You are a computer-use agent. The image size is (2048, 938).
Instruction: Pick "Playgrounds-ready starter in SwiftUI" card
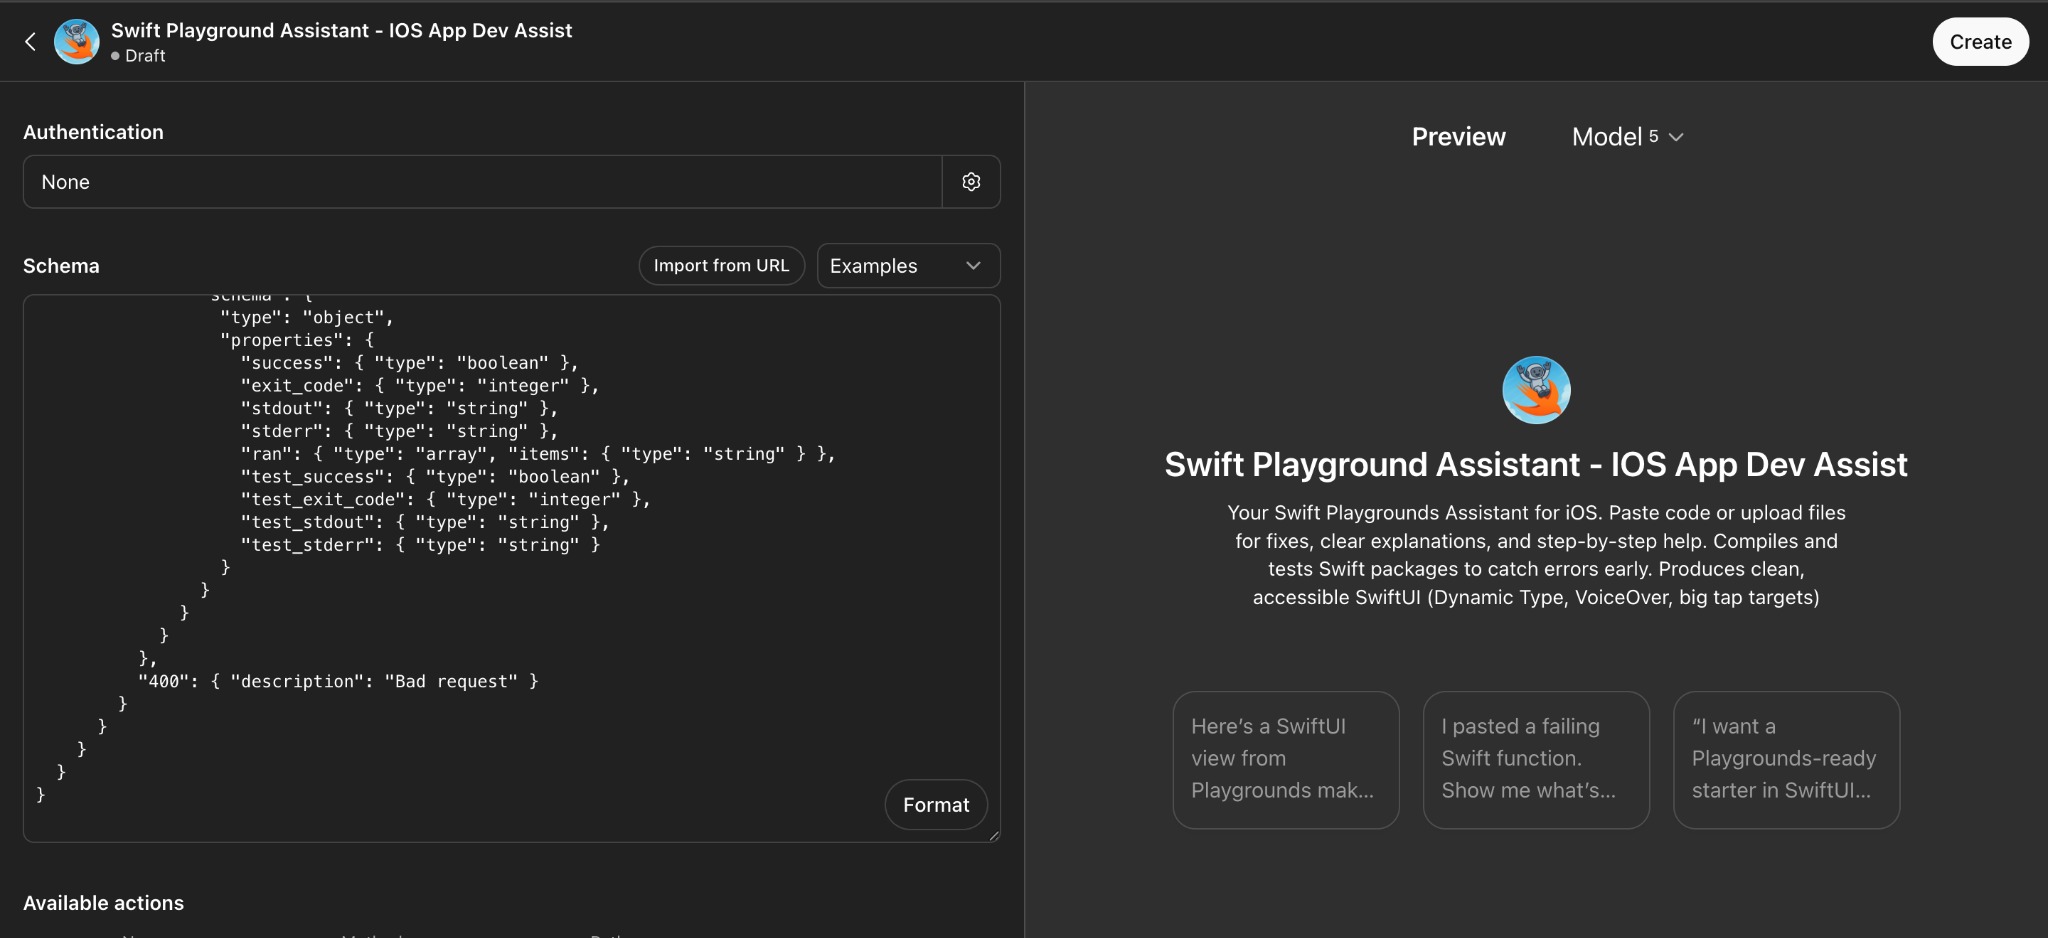click(1785, 759)
